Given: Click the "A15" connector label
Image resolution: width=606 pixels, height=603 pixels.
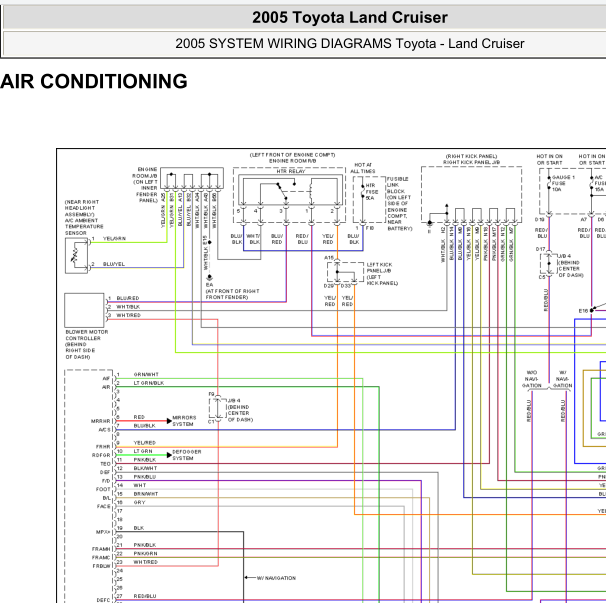Looking at the screenshot, I should [329, 257].
